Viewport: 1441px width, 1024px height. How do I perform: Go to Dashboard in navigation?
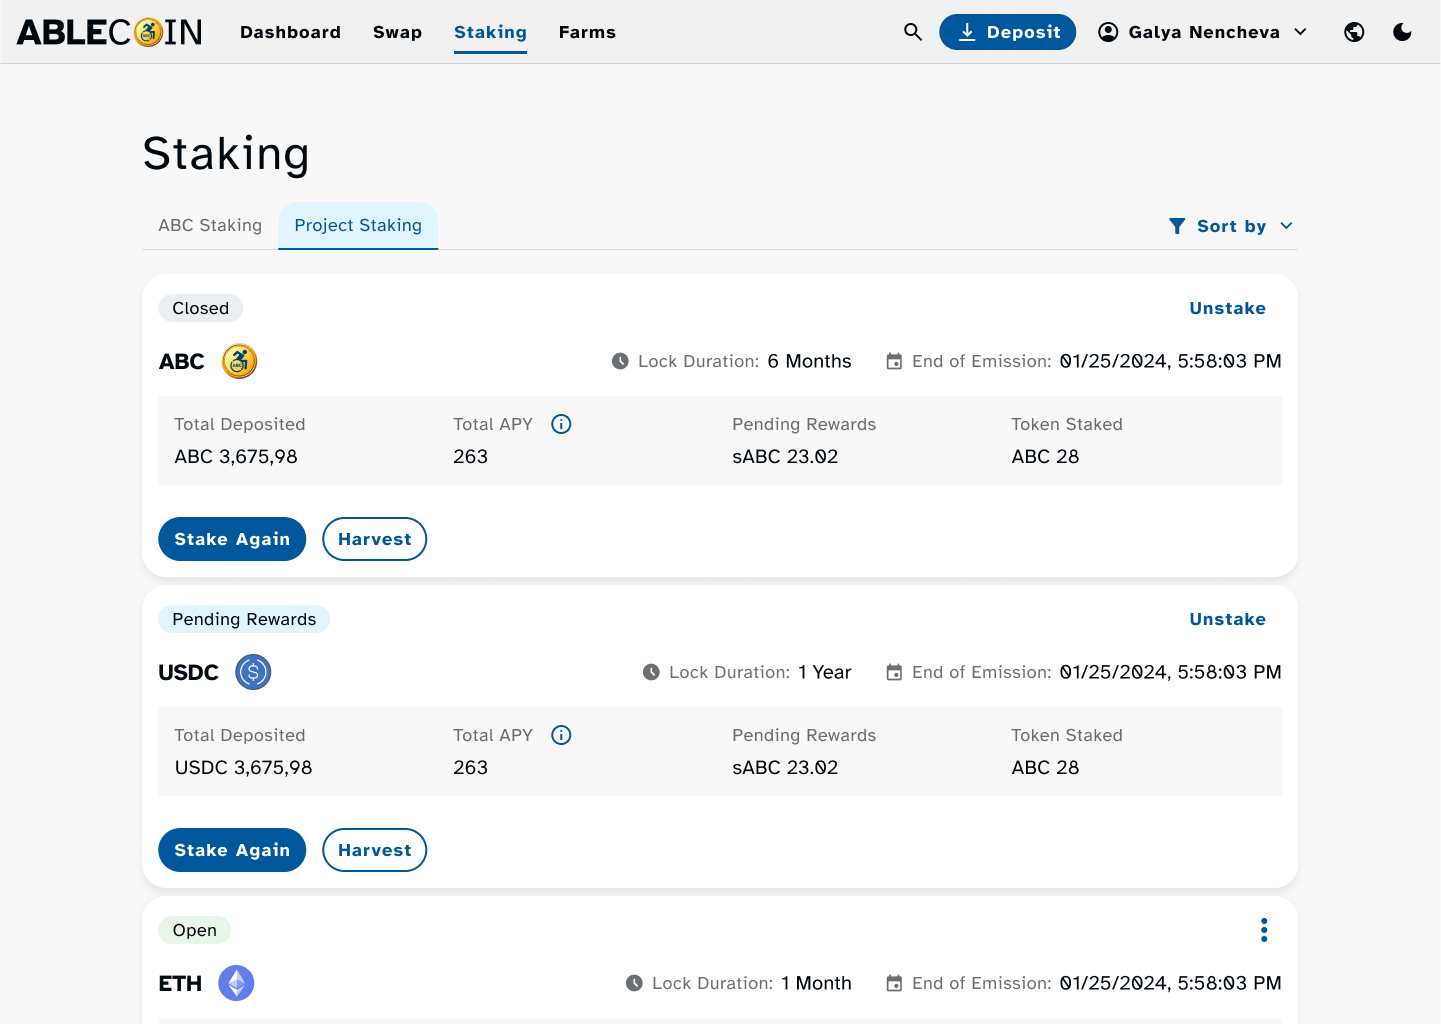point(290,32)
